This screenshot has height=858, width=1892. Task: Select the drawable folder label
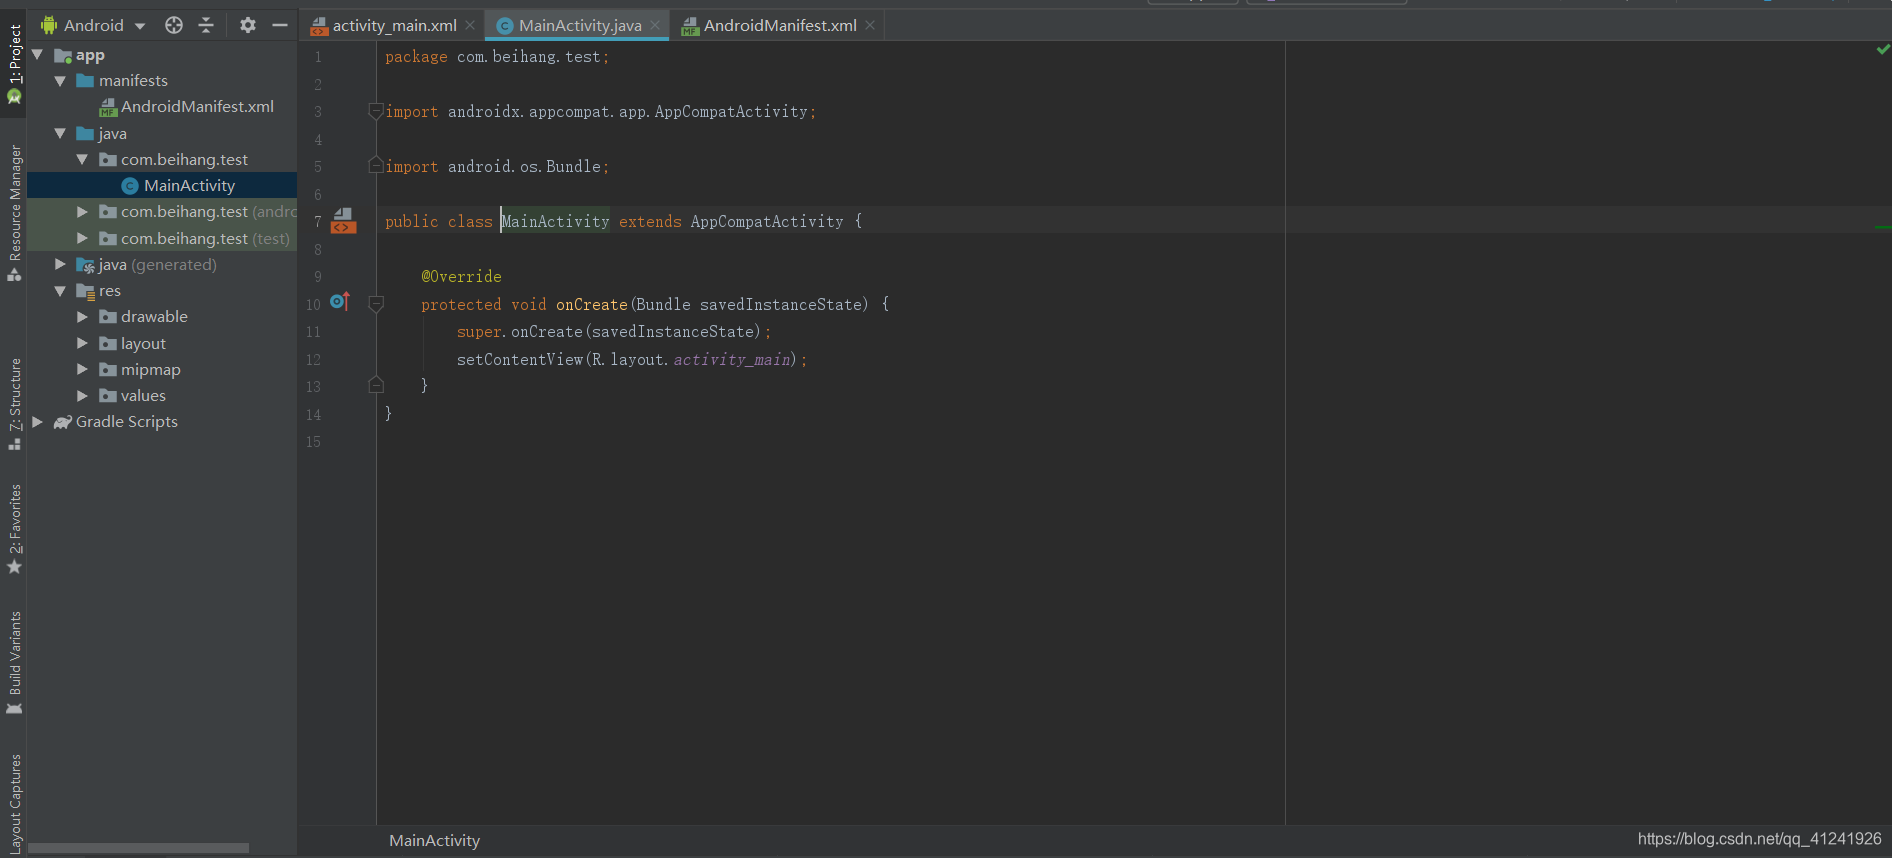[x=154, y=317]
